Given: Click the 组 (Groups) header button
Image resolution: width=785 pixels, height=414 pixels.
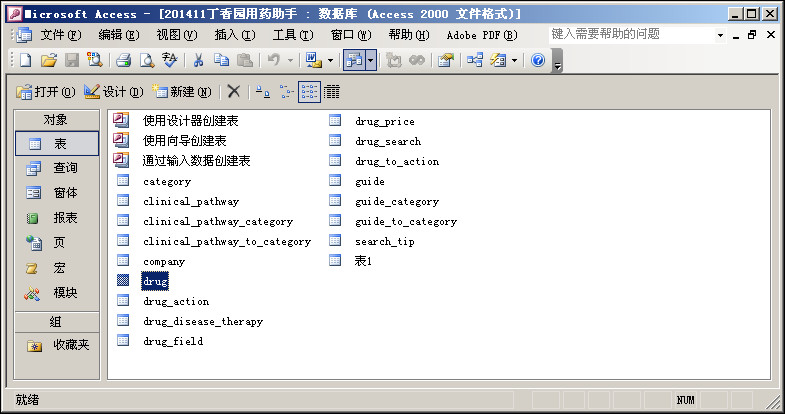Looking at the screenshot, I should 57,322.
